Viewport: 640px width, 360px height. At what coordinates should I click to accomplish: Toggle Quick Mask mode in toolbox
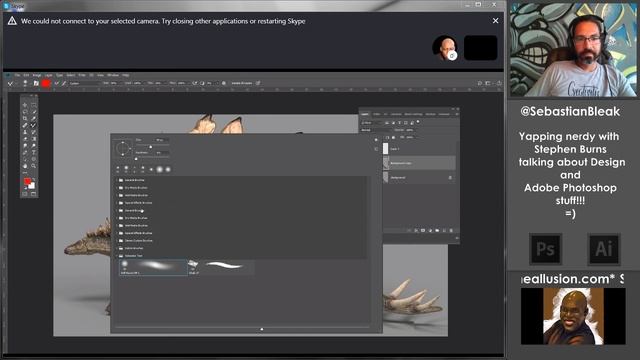tap(25, 194)
